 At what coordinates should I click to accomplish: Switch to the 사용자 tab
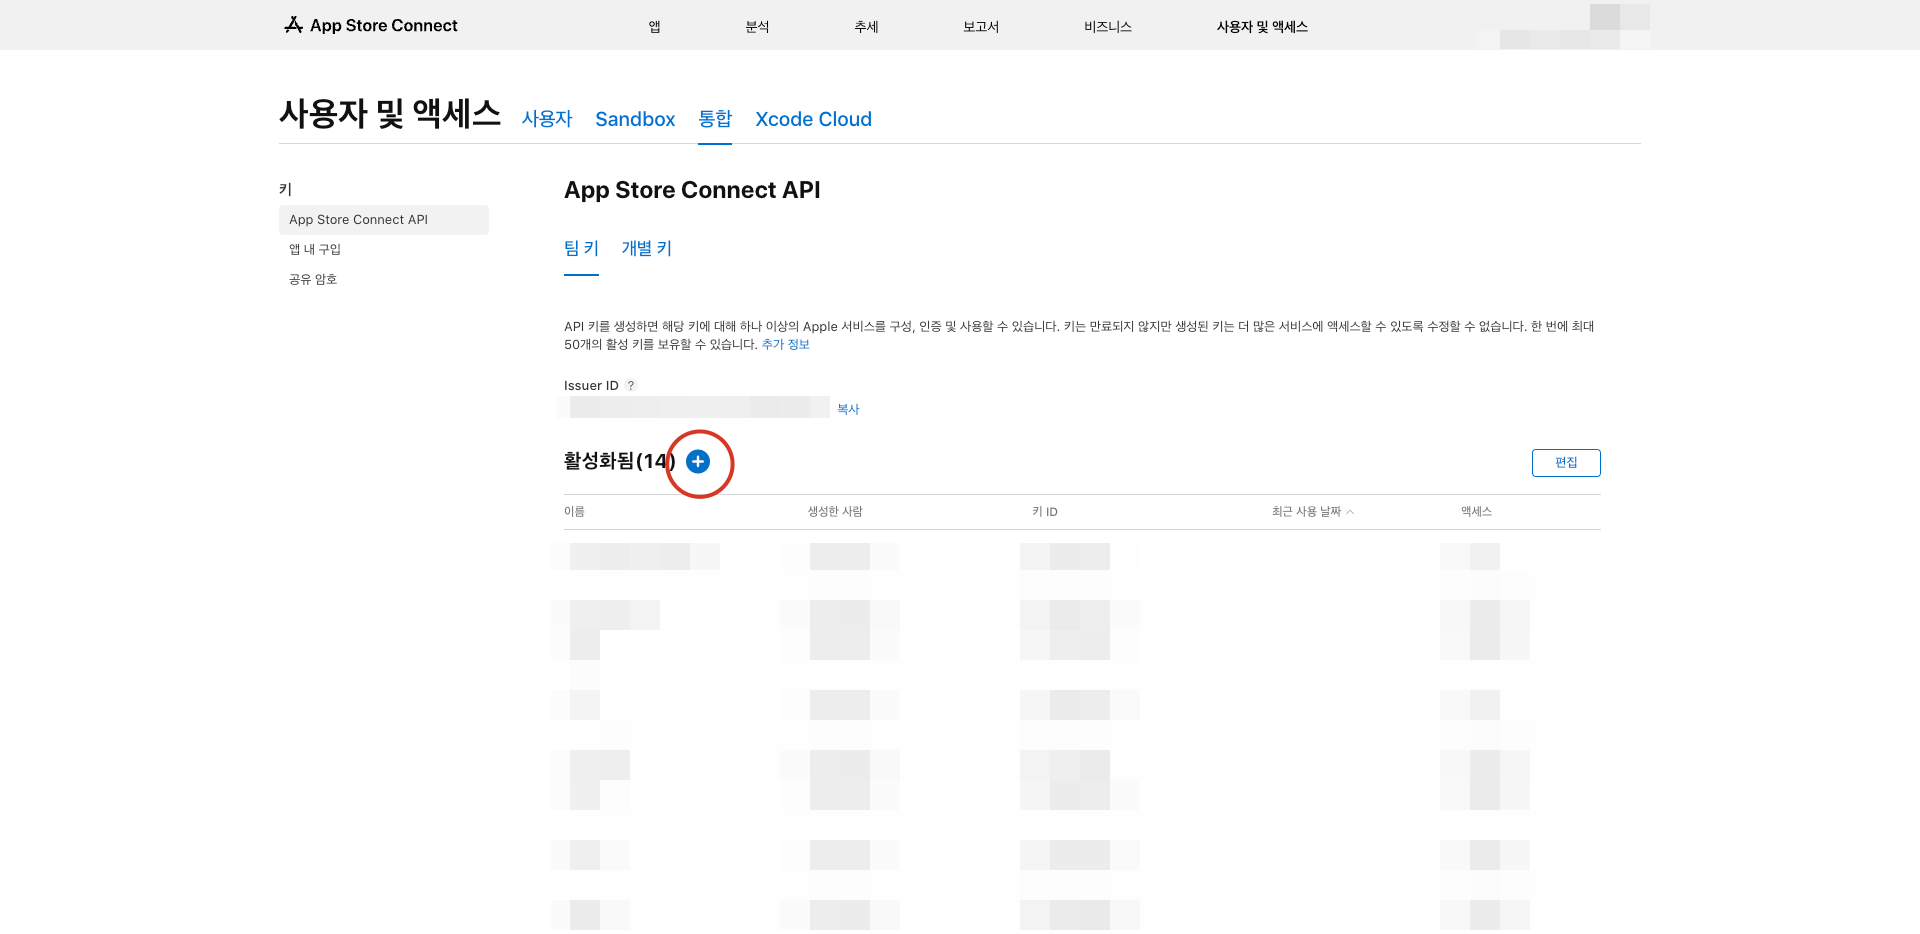pos(547,119)
